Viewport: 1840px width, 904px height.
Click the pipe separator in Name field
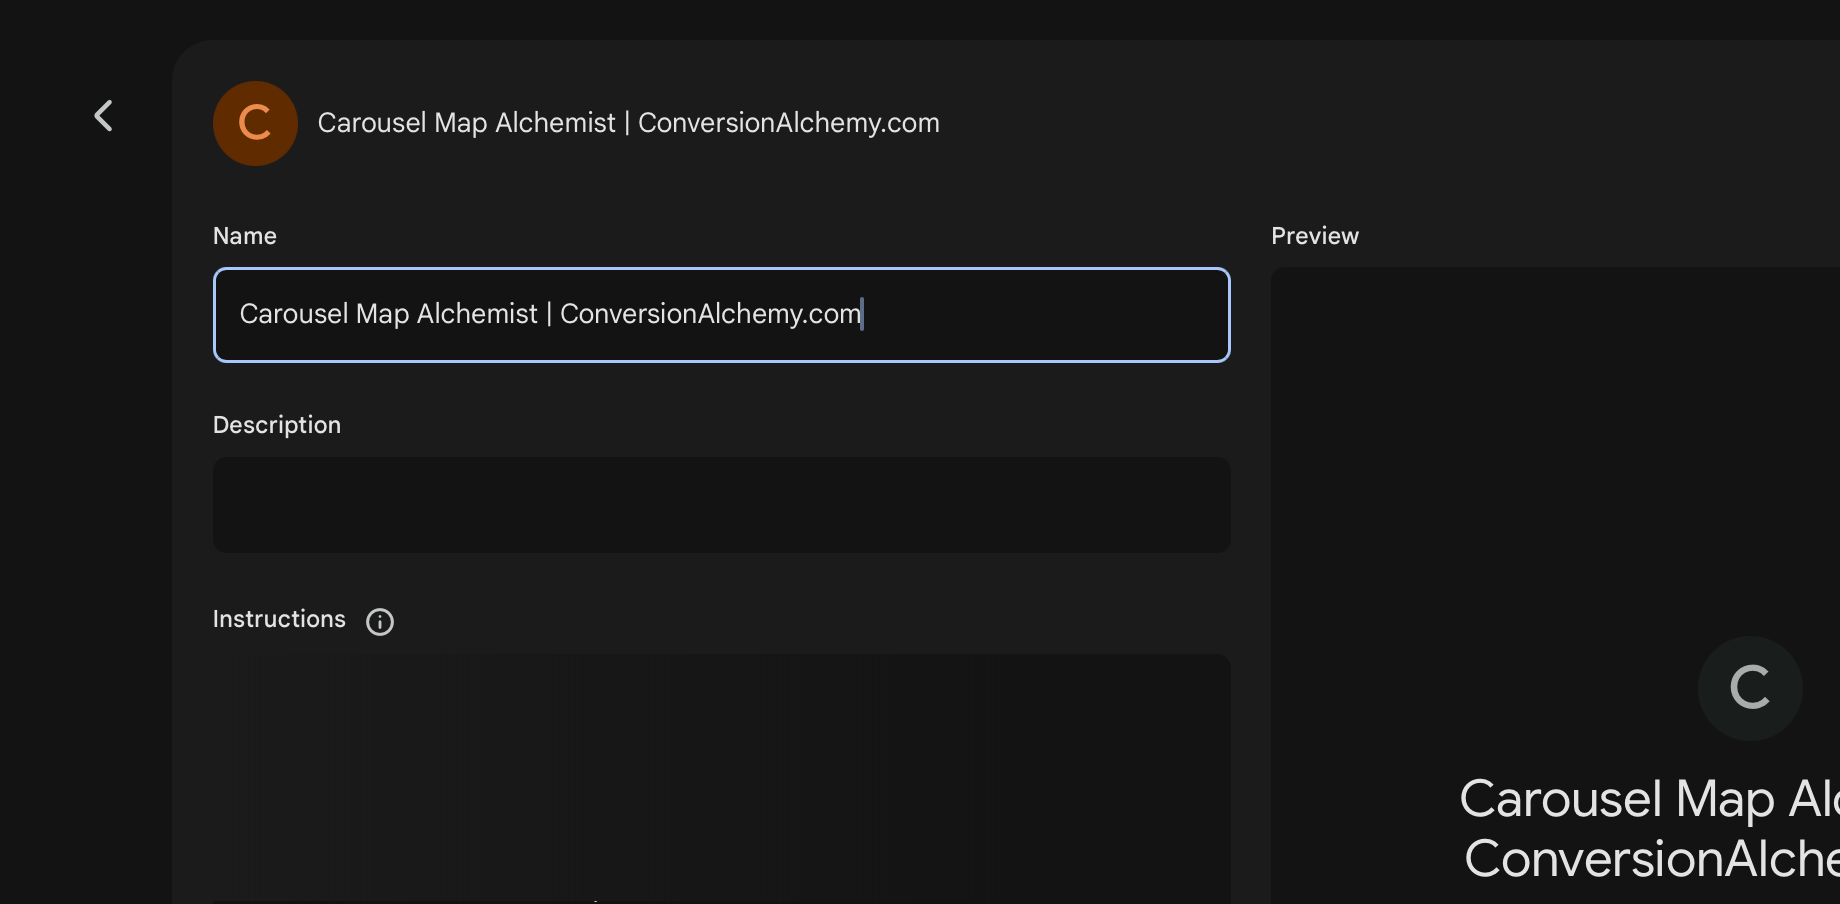[549, 314]
